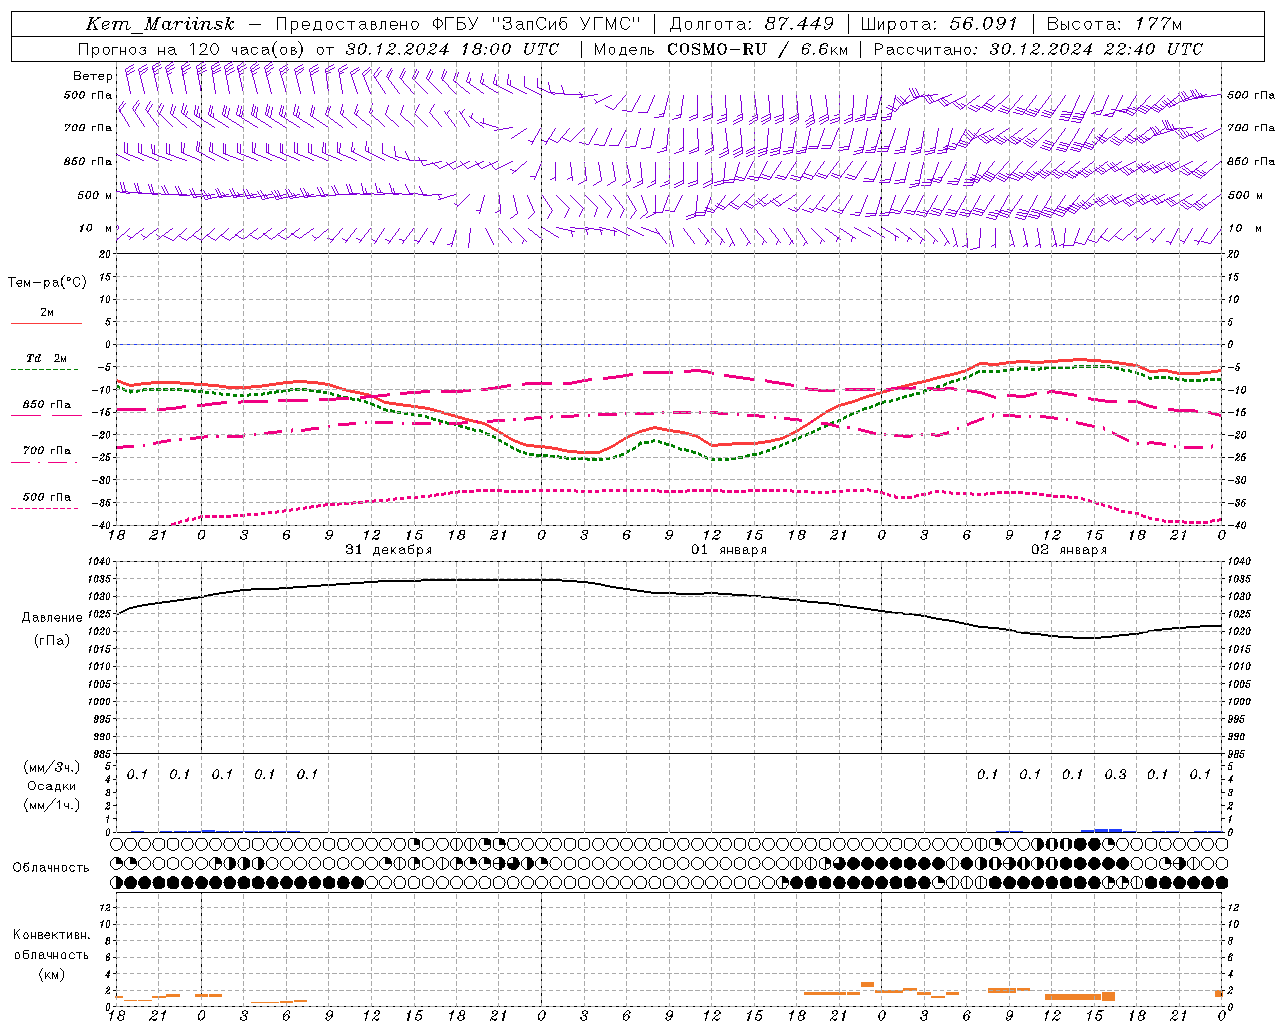Click the "Облачность" cloud cover label
The height and width of the screenshot is (1024, 1280).
51,867
